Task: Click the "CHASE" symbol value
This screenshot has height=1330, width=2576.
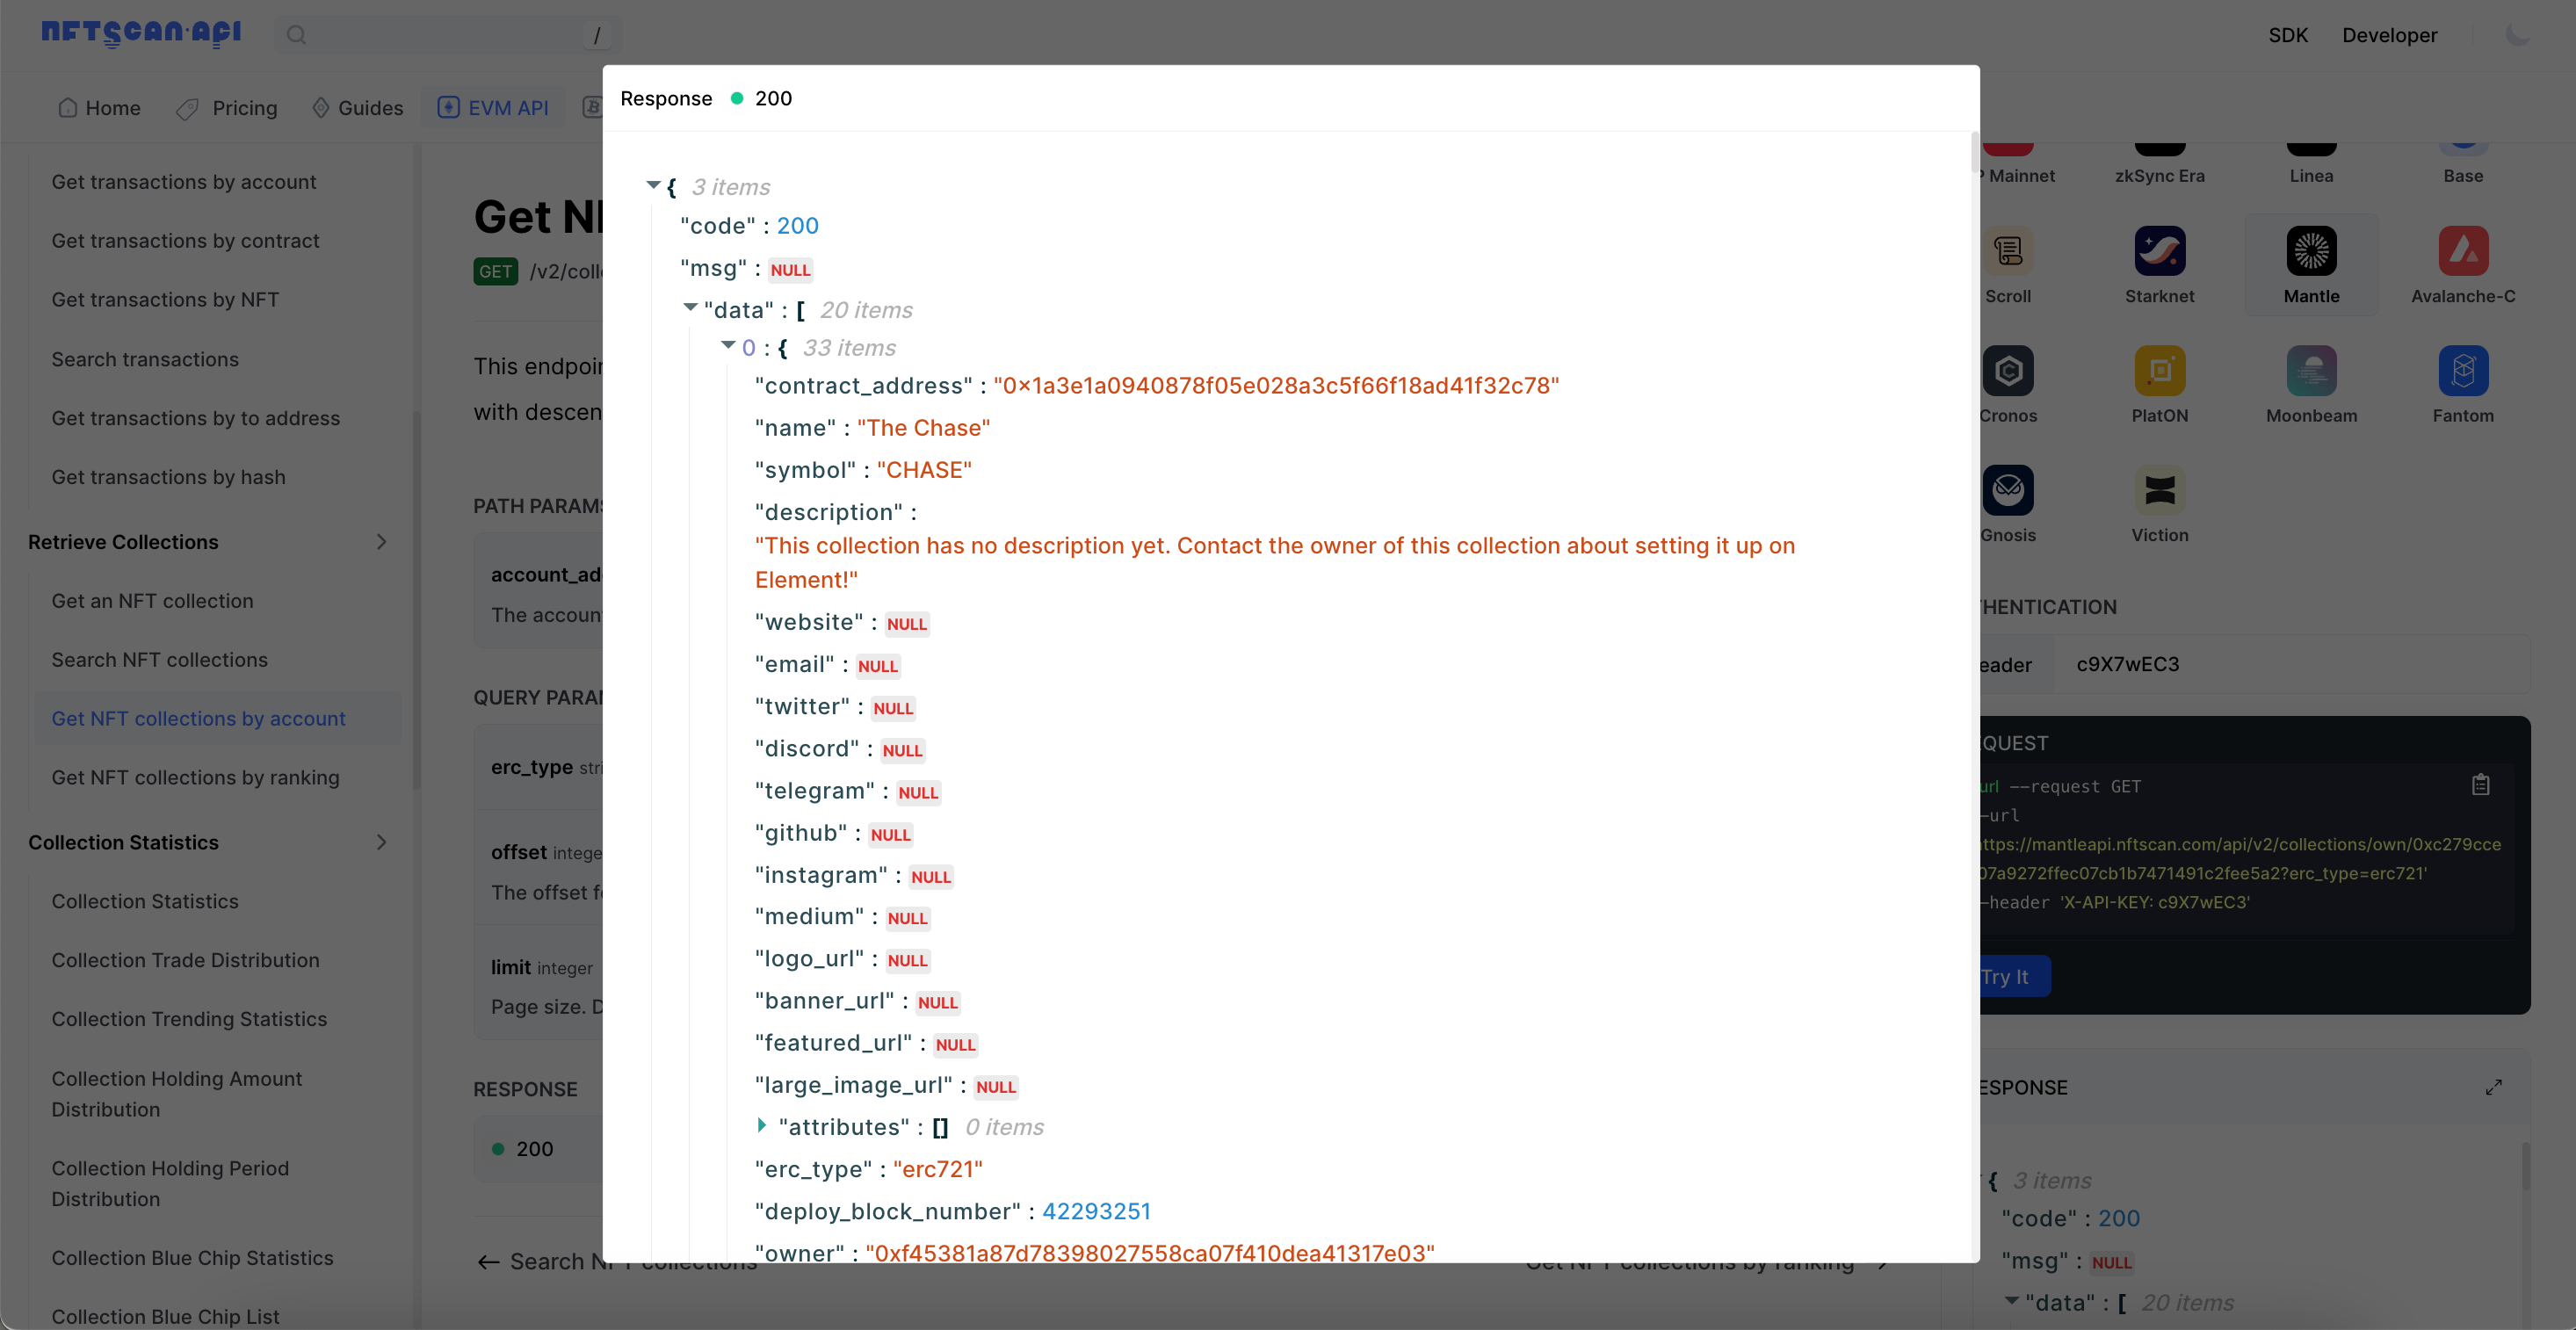Action: [924, 470]
